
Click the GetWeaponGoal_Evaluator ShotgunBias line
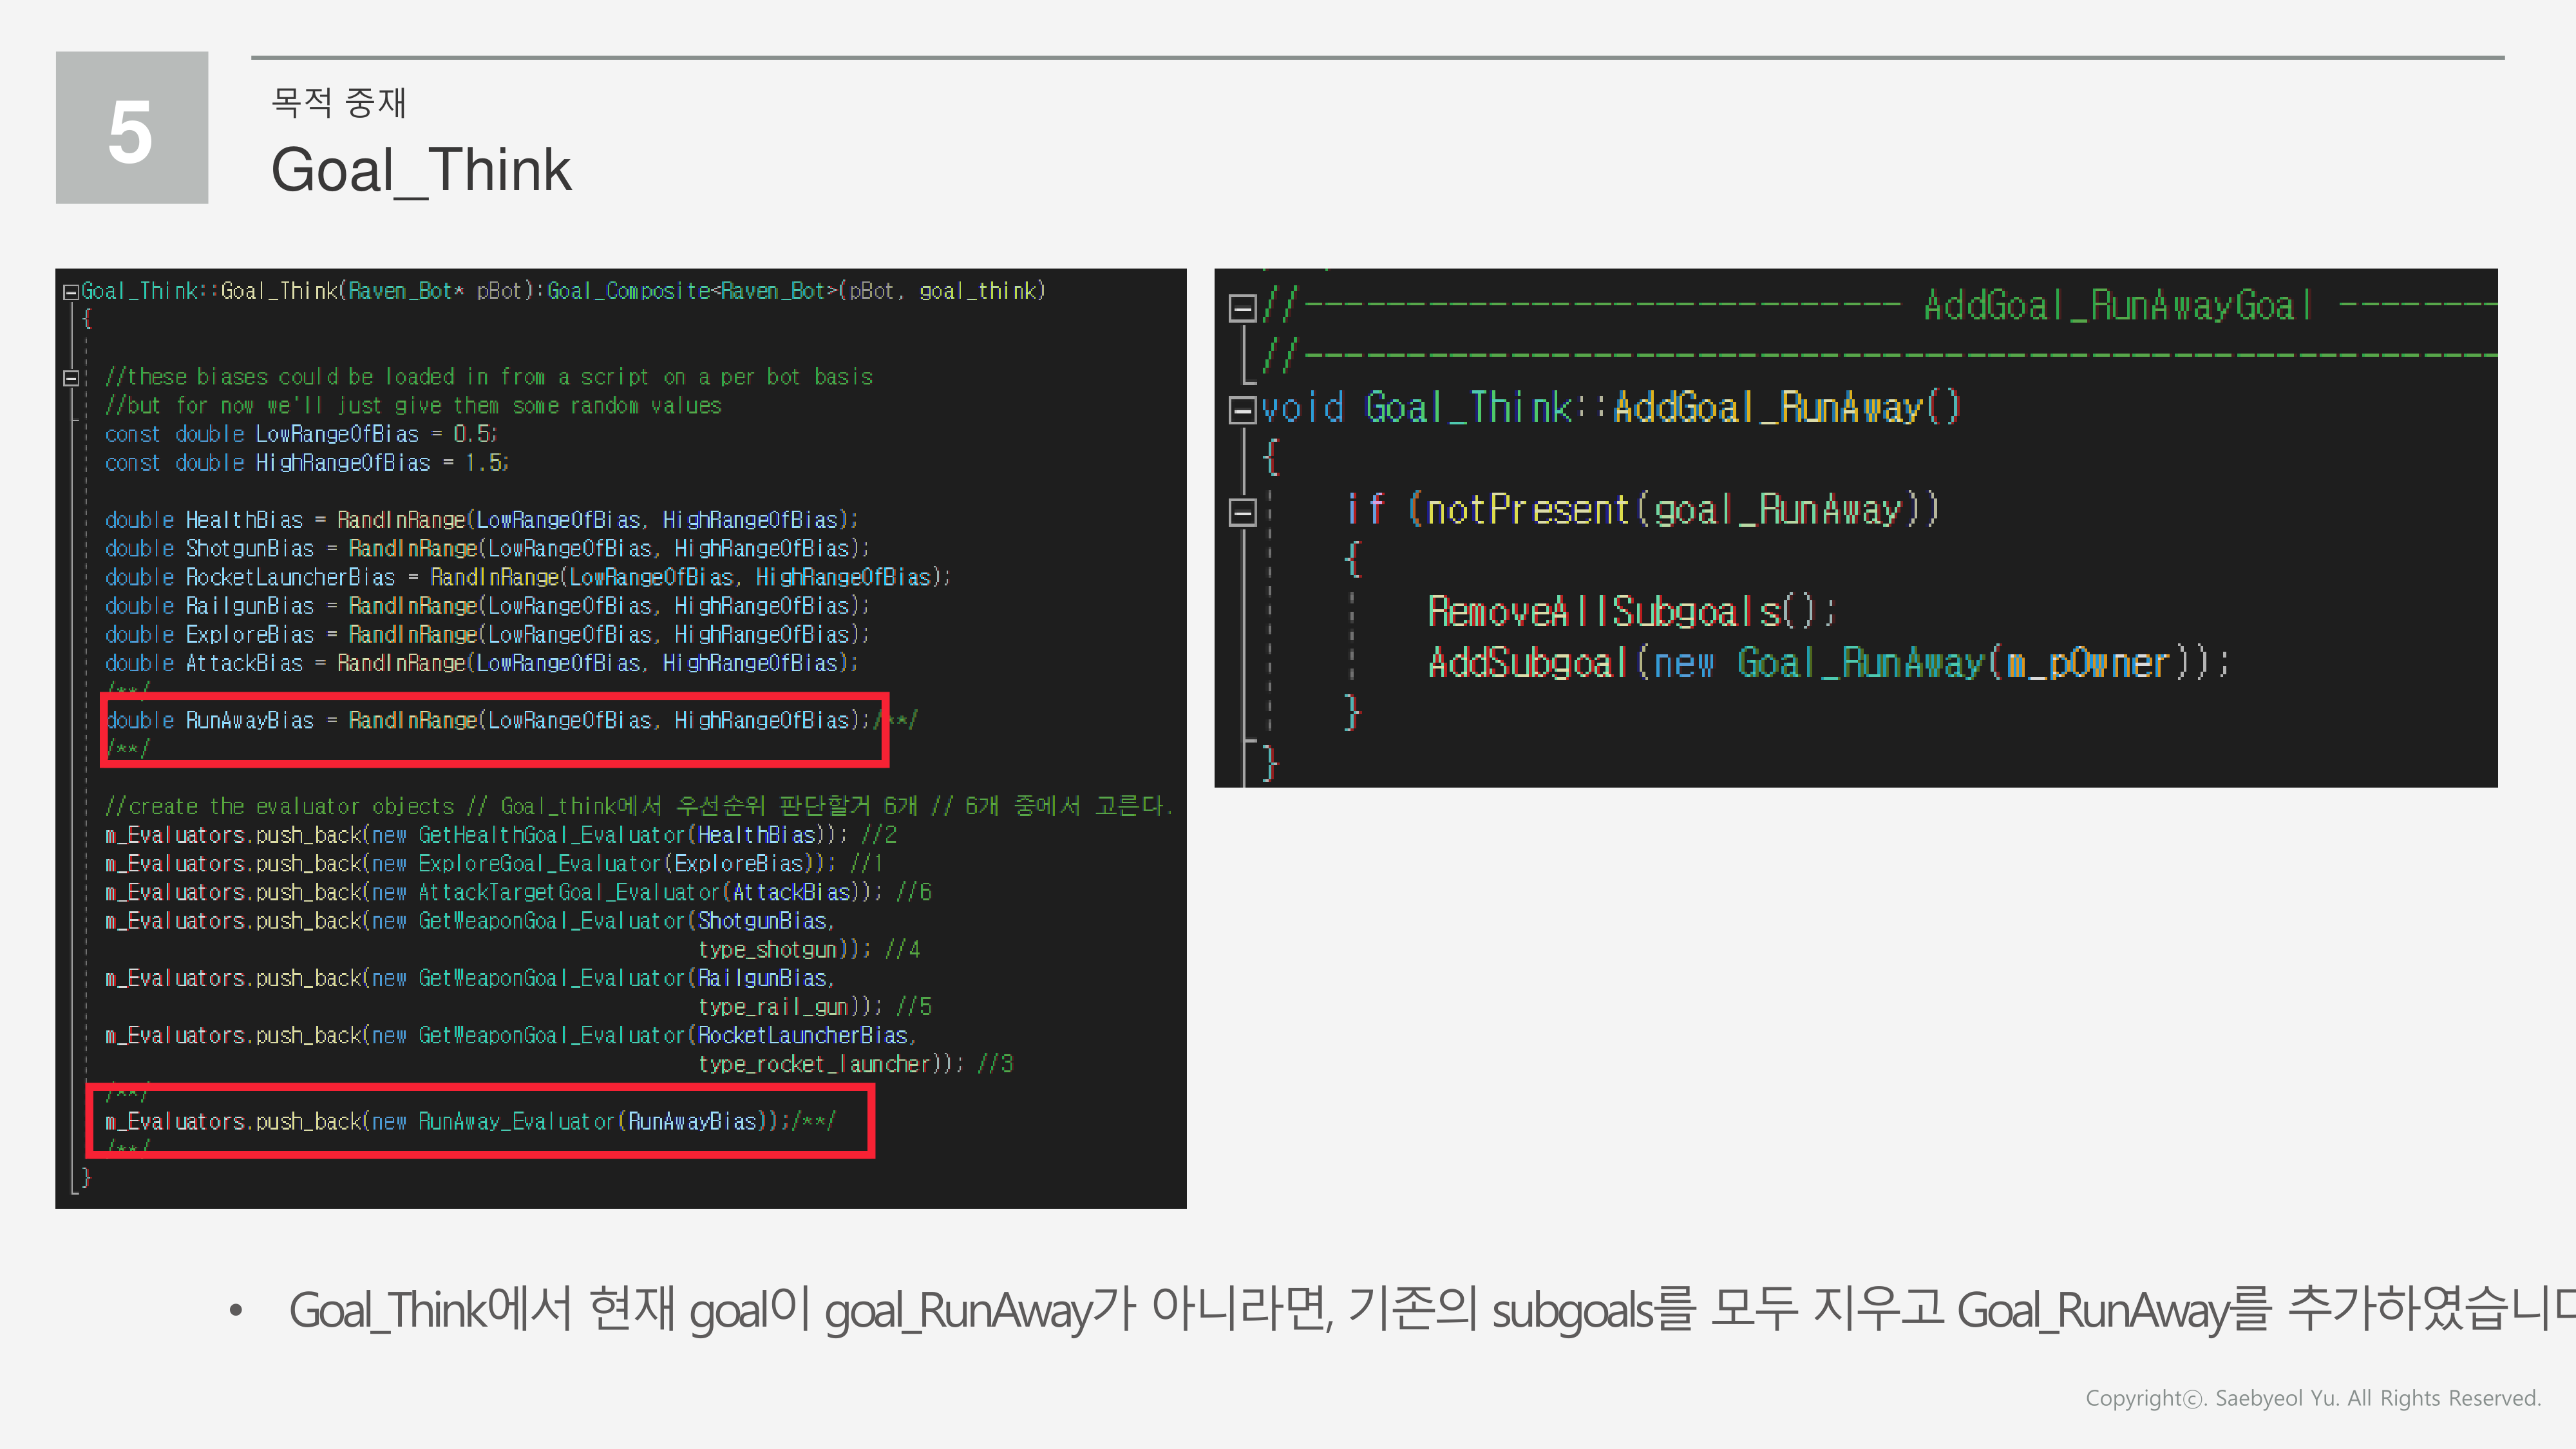tap(470, 920)
